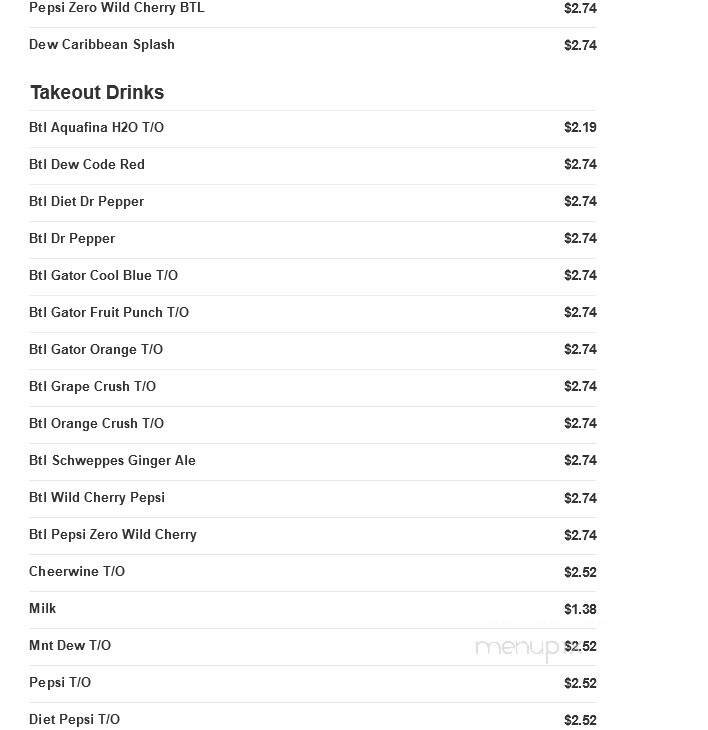
Task: Click Btl Schweppes Ginger Ale
Action: point(112,461)
